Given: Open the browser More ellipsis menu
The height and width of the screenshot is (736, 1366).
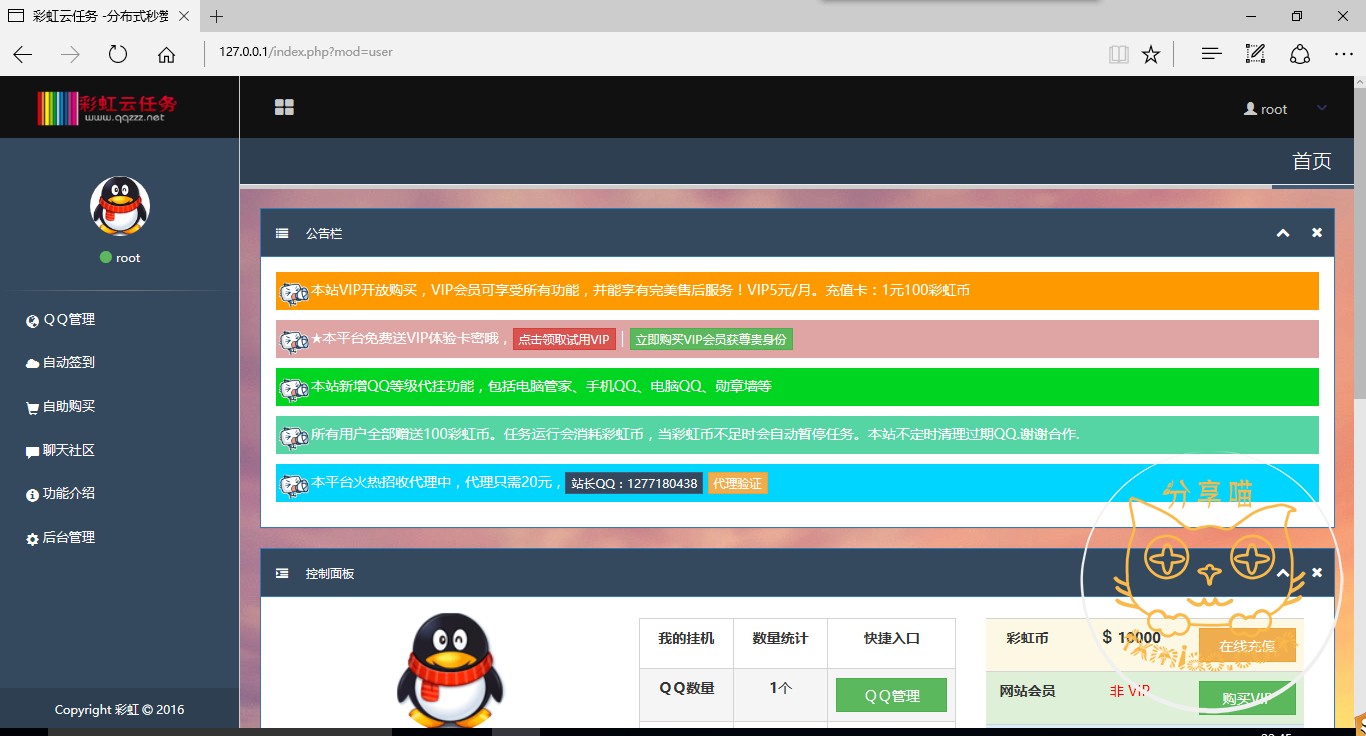Looking at the screenshot, I should [1344, 54].
